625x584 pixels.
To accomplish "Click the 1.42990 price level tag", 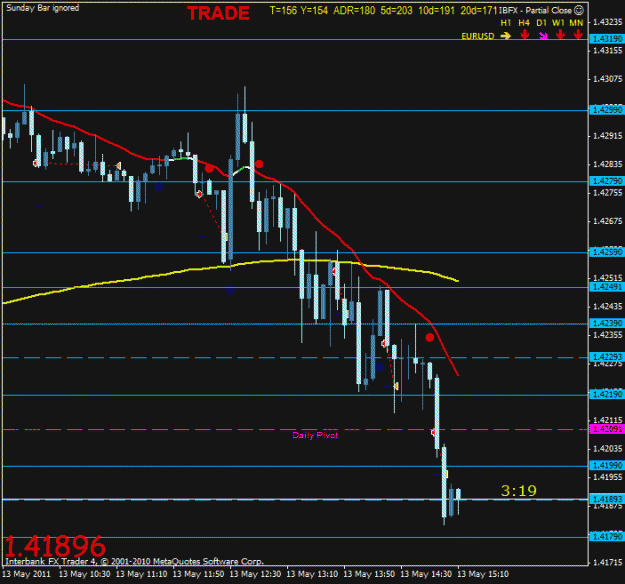I will pos(607,110).
